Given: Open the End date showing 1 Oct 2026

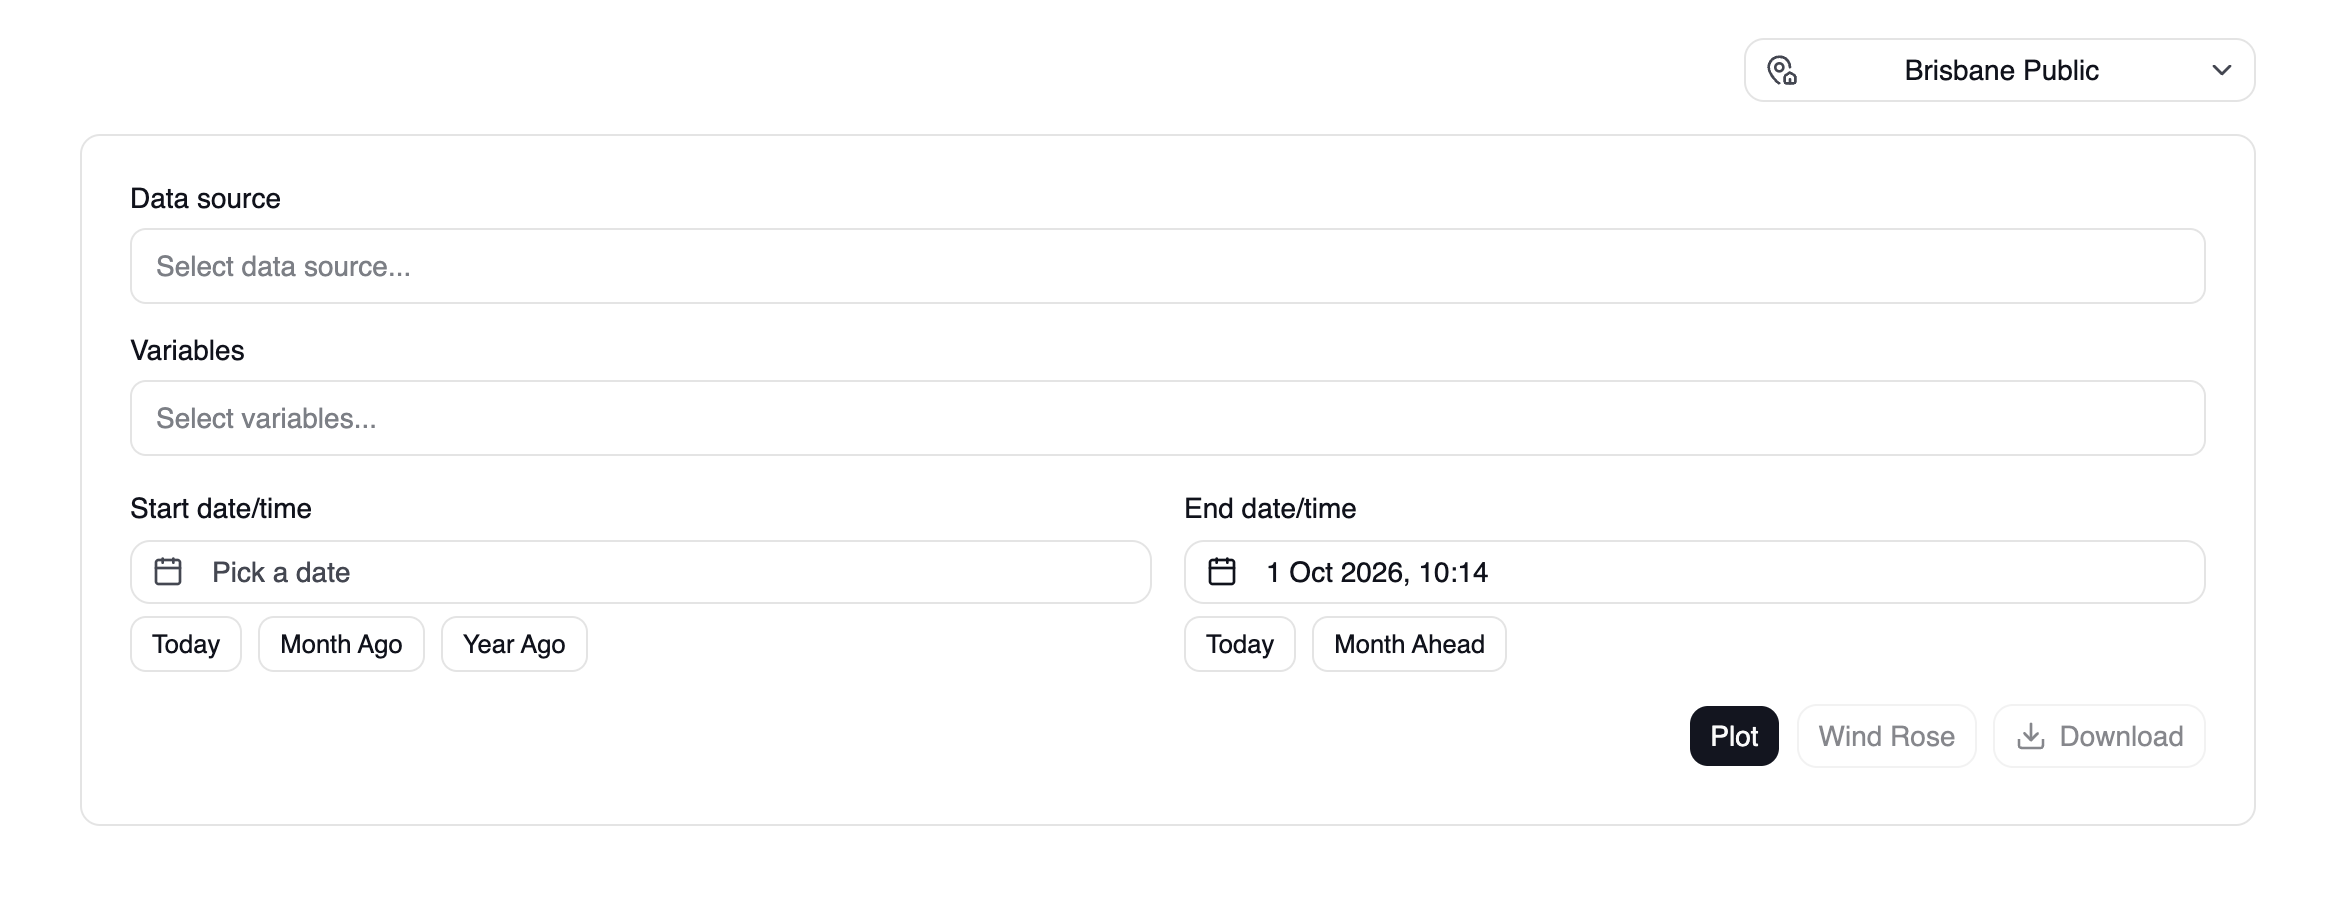Looking at the screenshot, I should tap(1694, 572).
